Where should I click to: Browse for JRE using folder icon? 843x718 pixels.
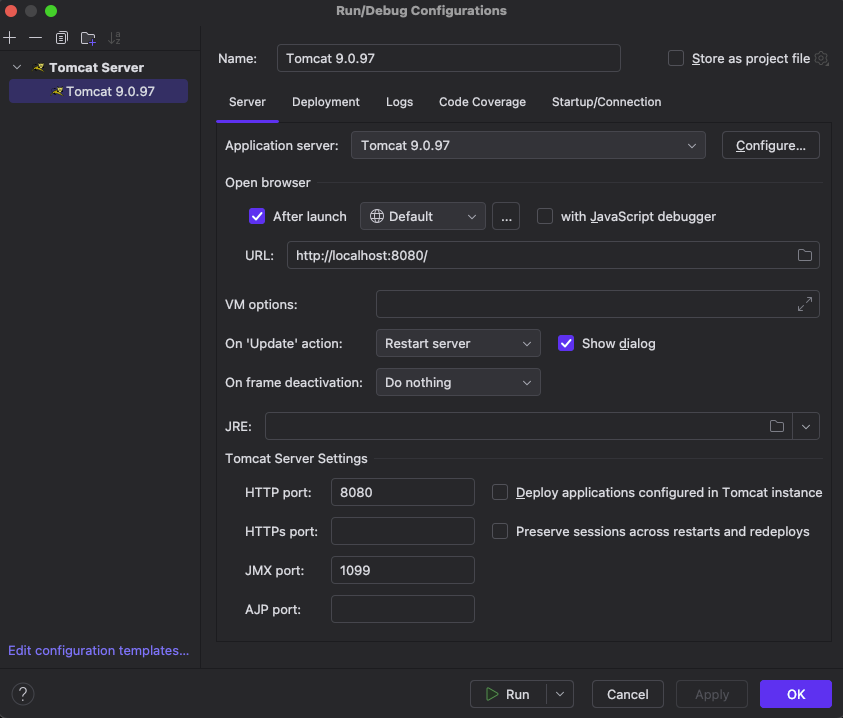[x=777, y=427]
